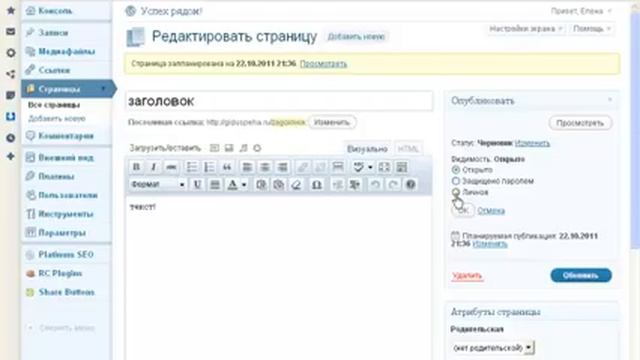
Task: Switch to the Визуально editor tab
Action: 367,149
